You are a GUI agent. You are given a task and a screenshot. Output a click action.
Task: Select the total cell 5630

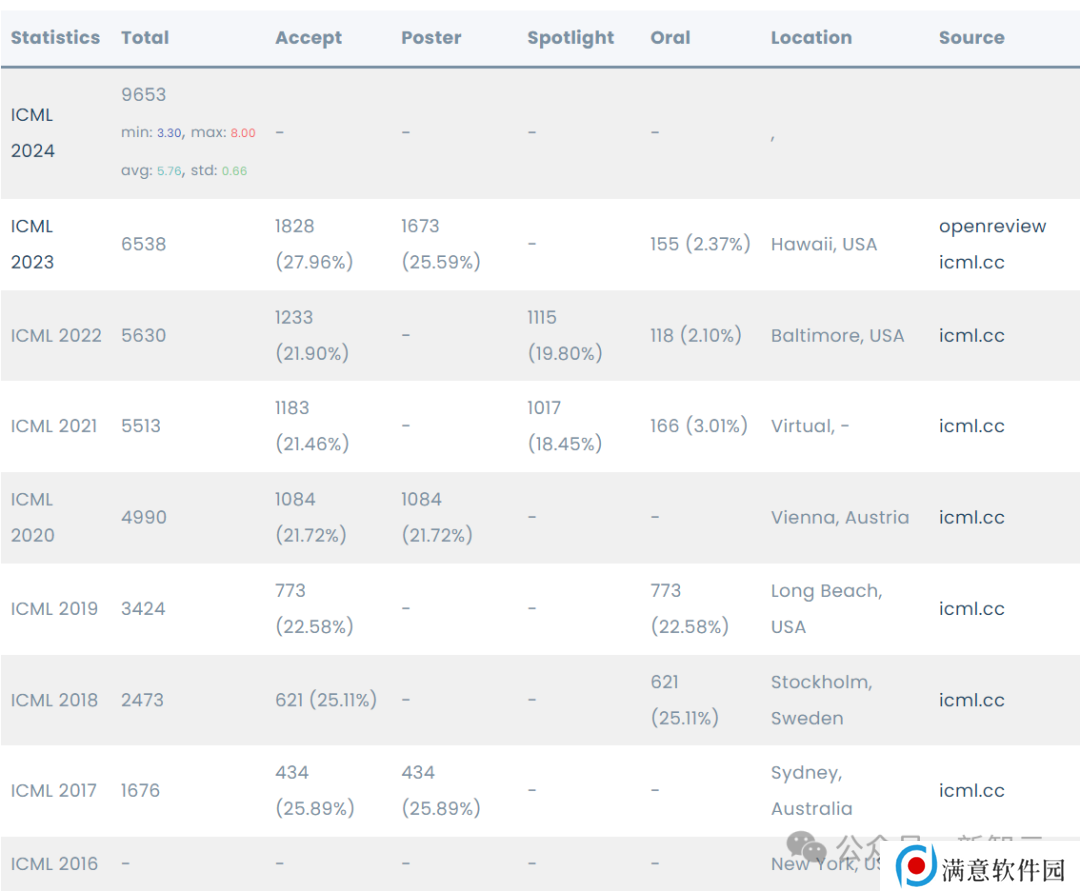pos(143,335)
